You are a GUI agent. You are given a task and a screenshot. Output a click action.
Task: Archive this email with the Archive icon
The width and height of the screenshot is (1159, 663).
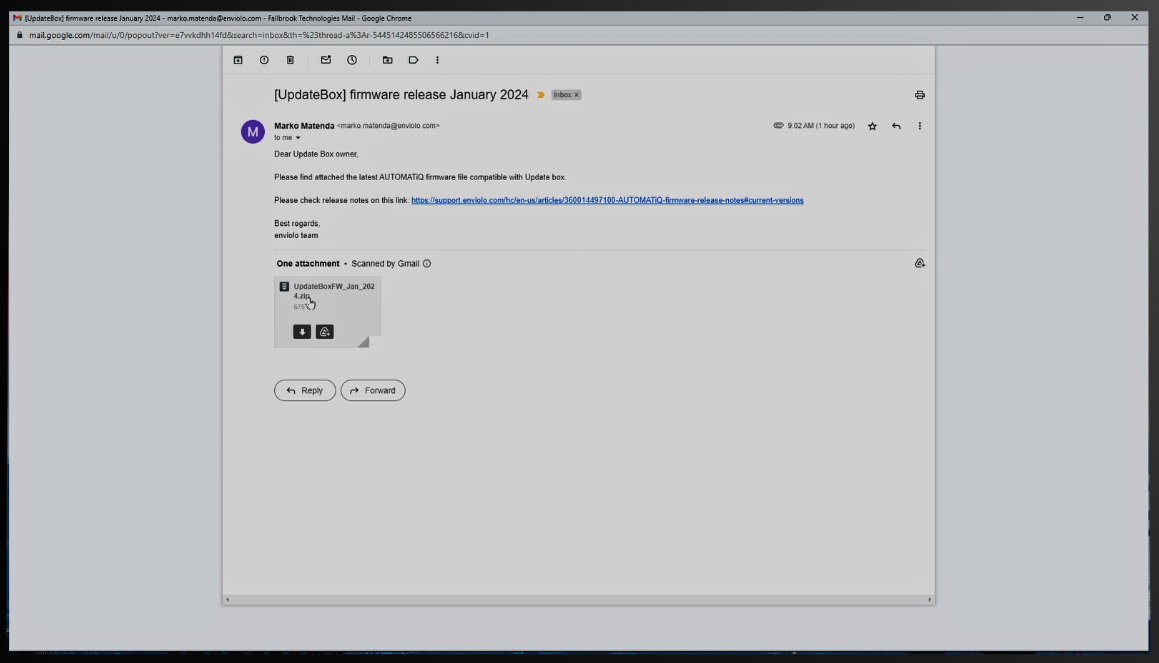click(x=238, y=60)
